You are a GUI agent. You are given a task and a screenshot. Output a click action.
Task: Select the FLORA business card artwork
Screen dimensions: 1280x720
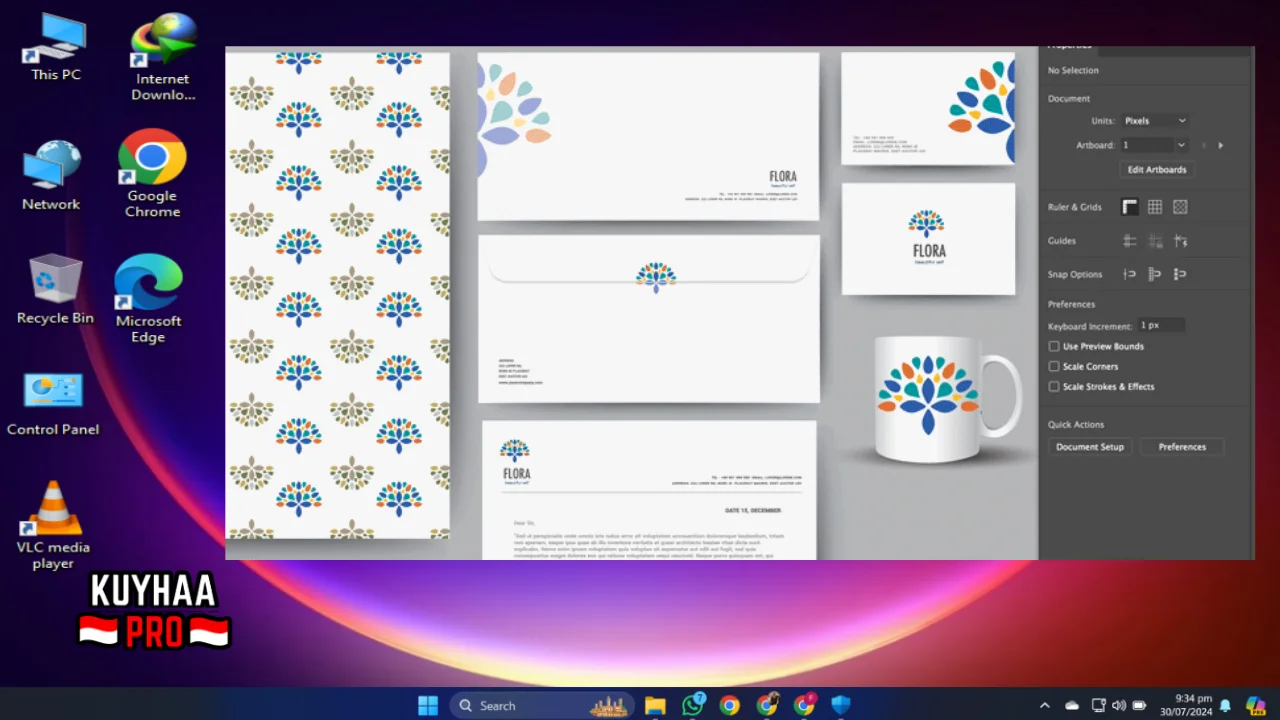pos(928,238)
